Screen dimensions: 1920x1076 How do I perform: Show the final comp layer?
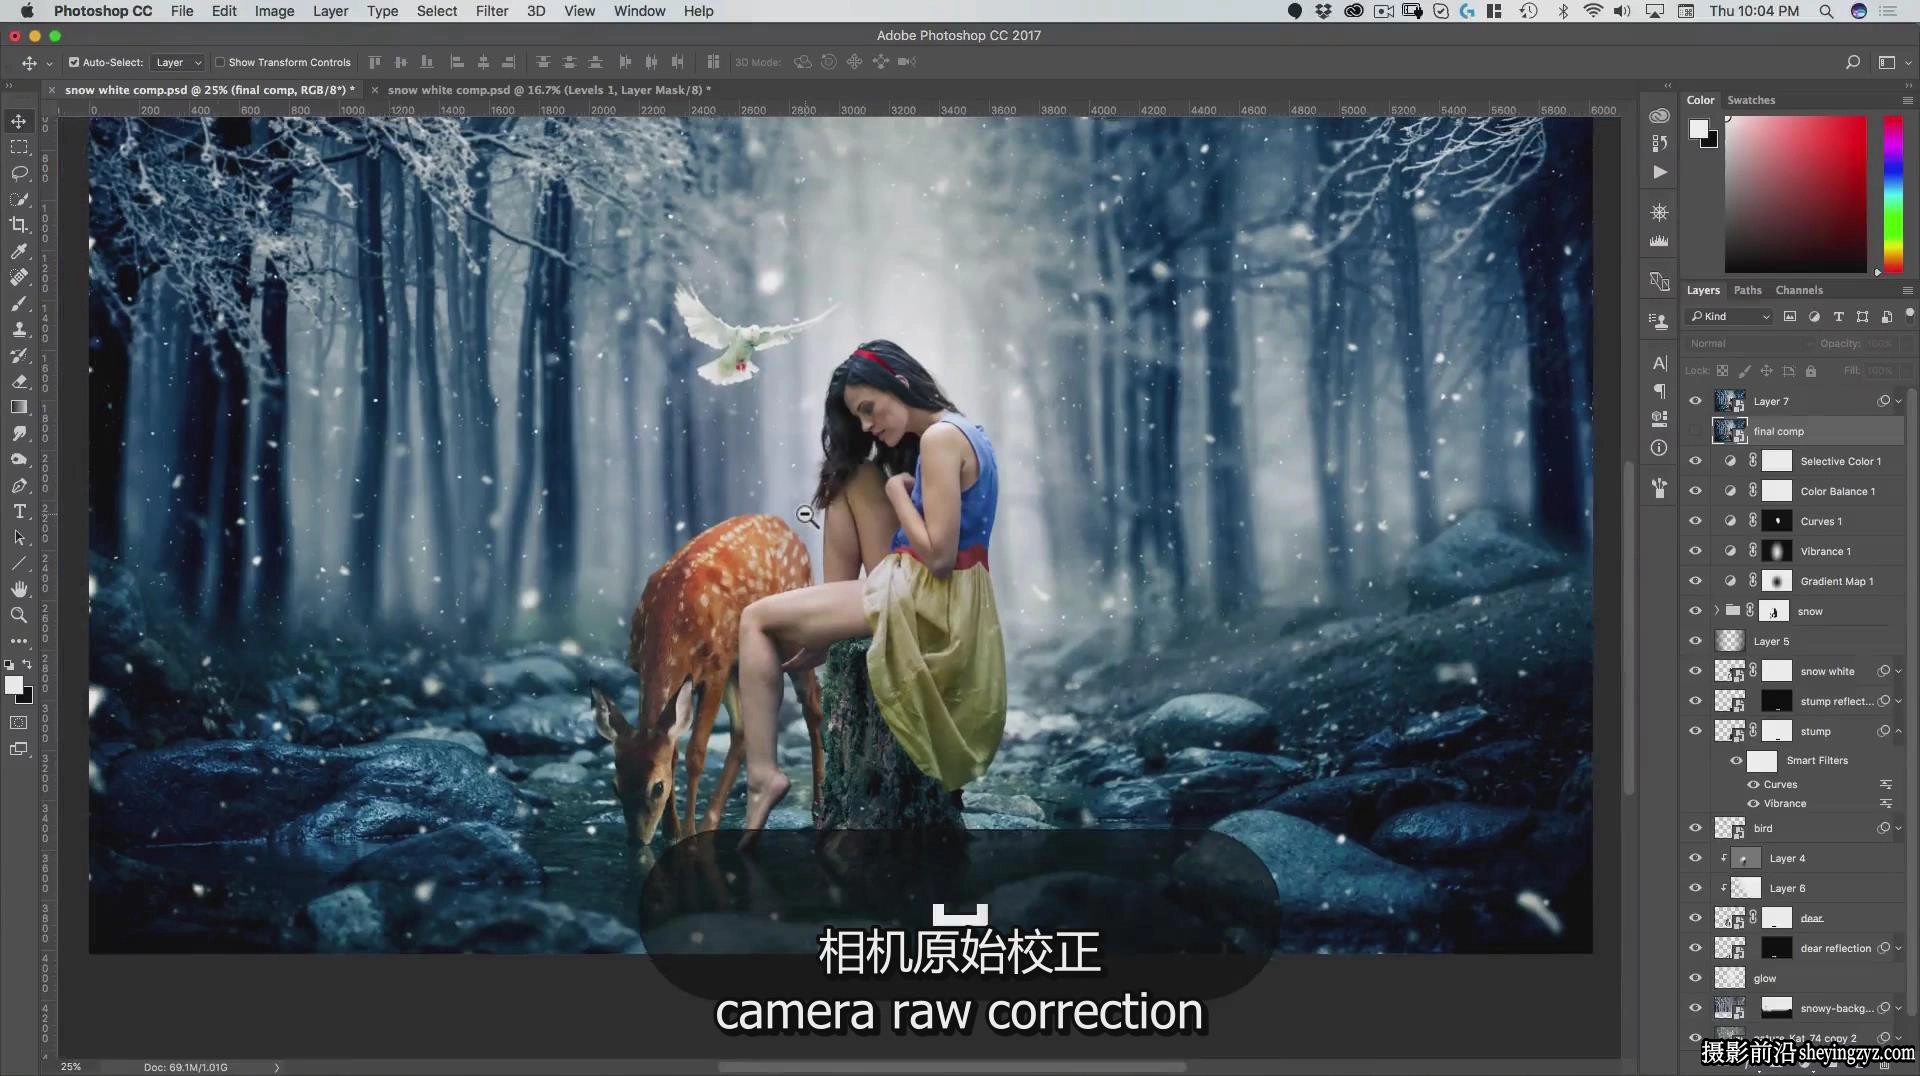[x=1695, y=431]
